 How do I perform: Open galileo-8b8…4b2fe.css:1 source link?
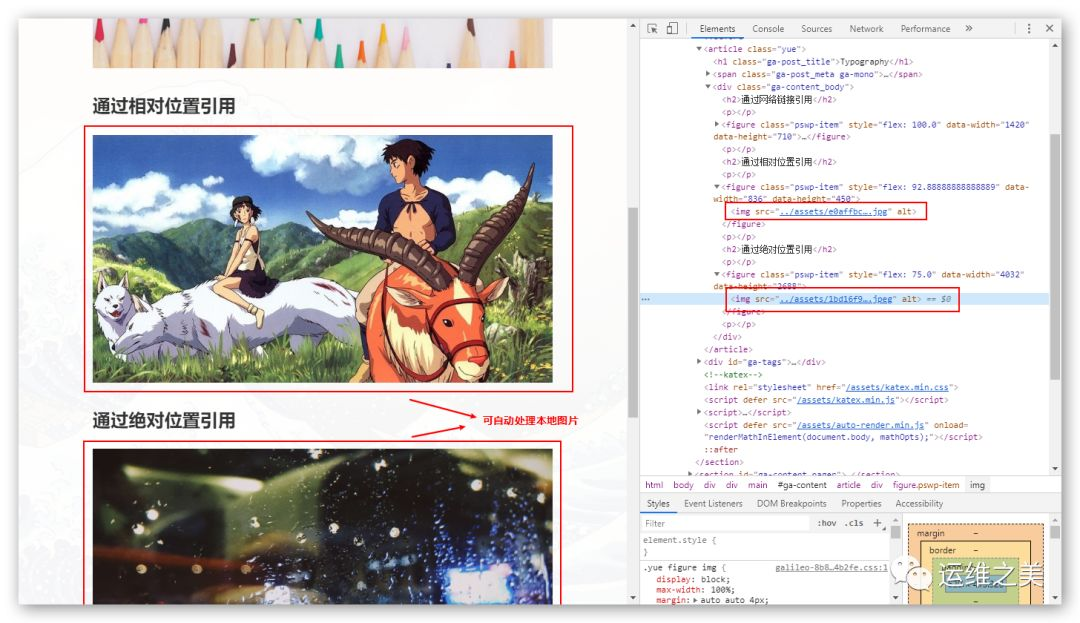[831, 567]
